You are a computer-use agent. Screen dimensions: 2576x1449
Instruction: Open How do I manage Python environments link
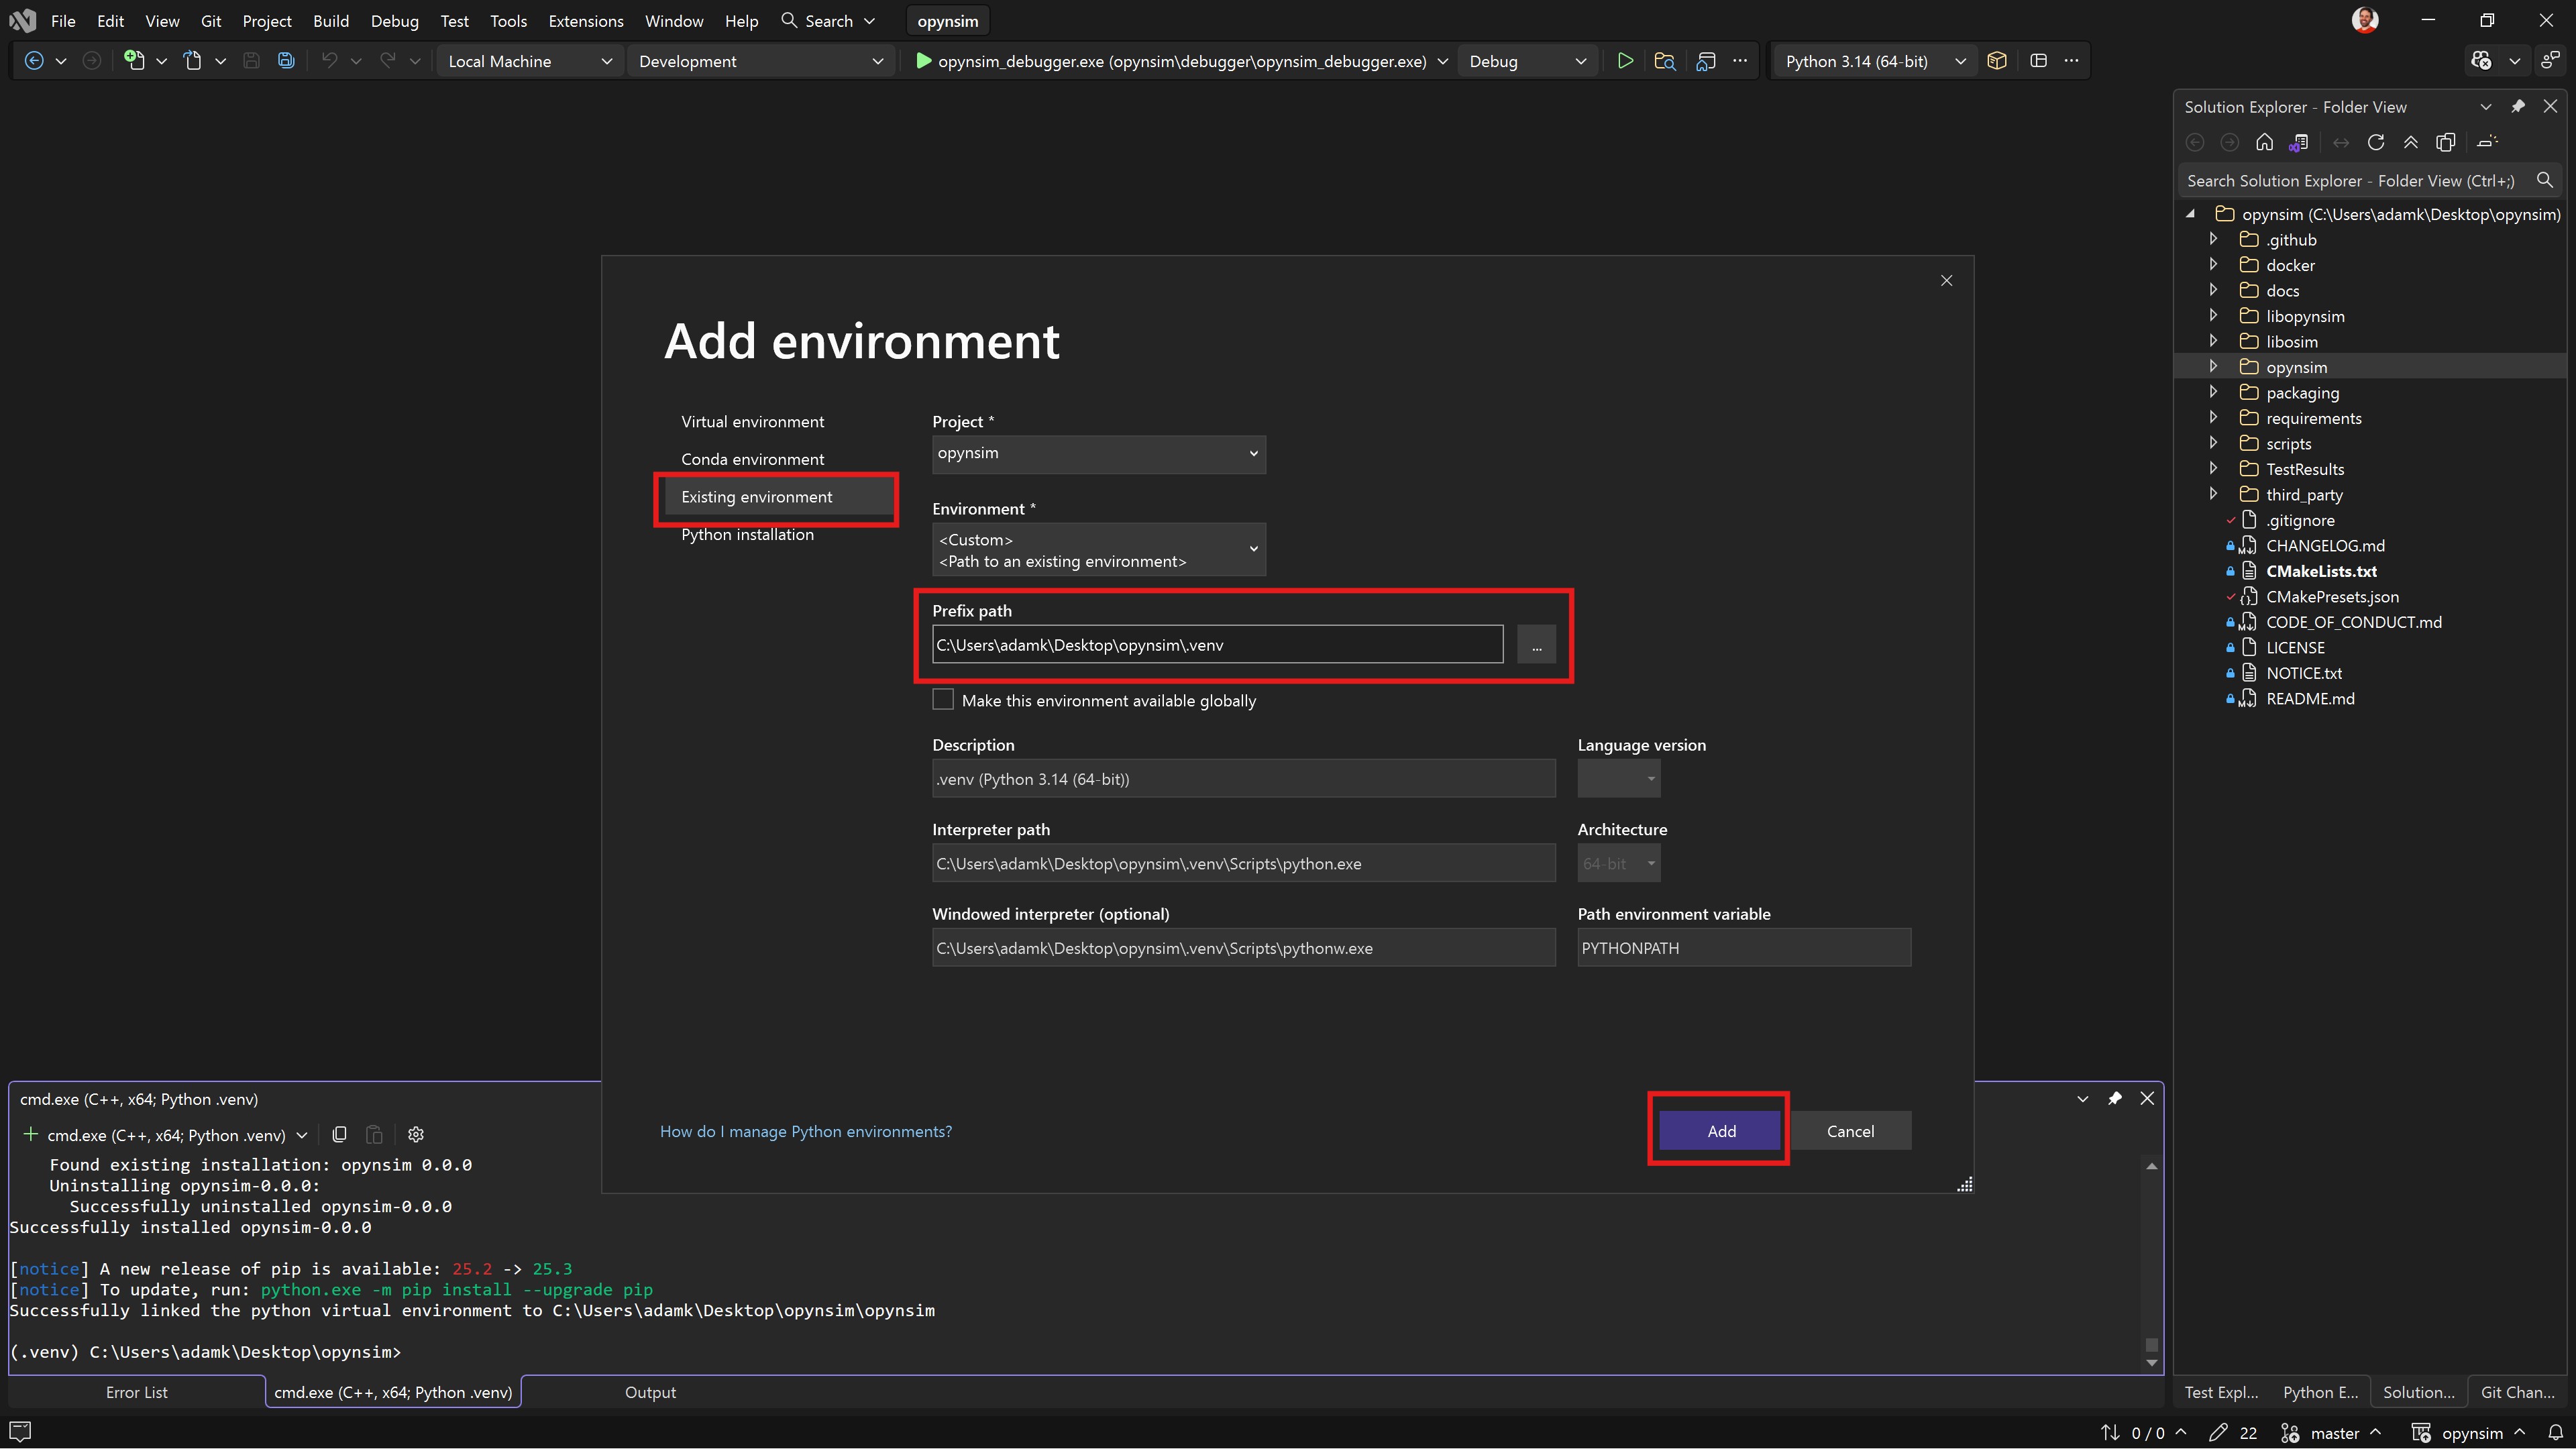click(x=805, y=1131)
